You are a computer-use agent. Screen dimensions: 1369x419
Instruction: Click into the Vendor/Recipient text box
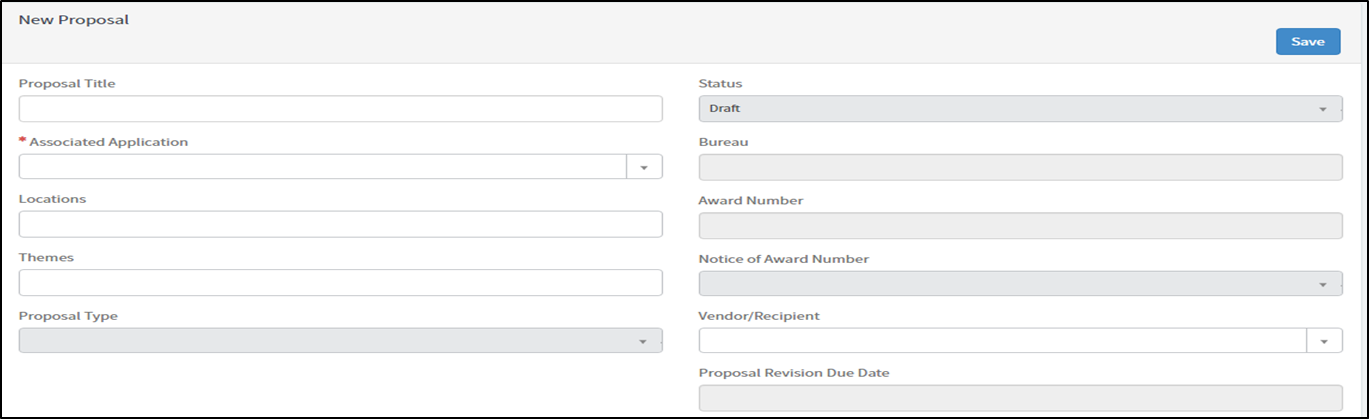point(1002,341)
